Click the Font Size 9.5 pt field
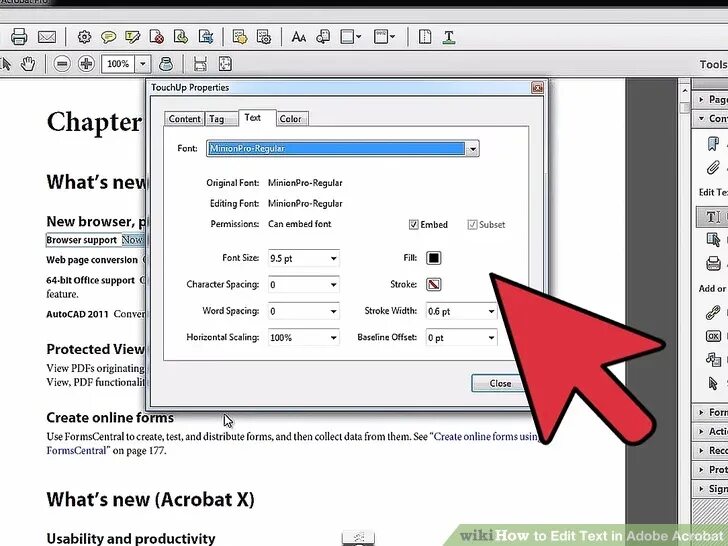Image resolution: width=728 pixels, height=546 pixels. pyautogui.click(x=298, y=258)
